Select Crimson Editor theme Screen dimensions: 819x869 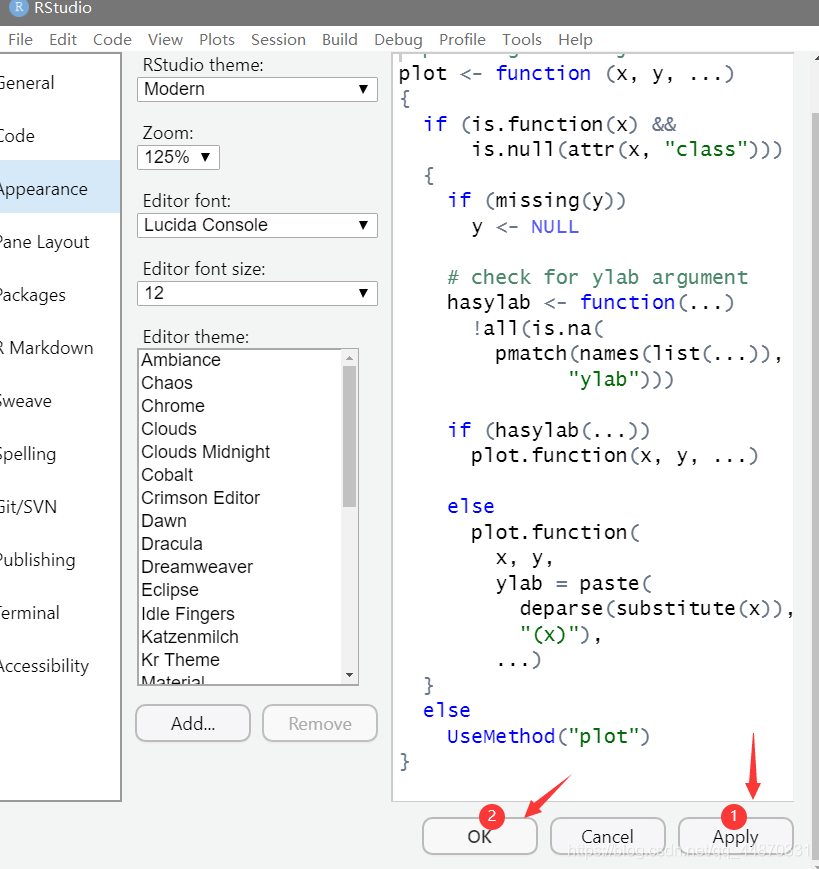pyautogui.click(x=240, y=498)
